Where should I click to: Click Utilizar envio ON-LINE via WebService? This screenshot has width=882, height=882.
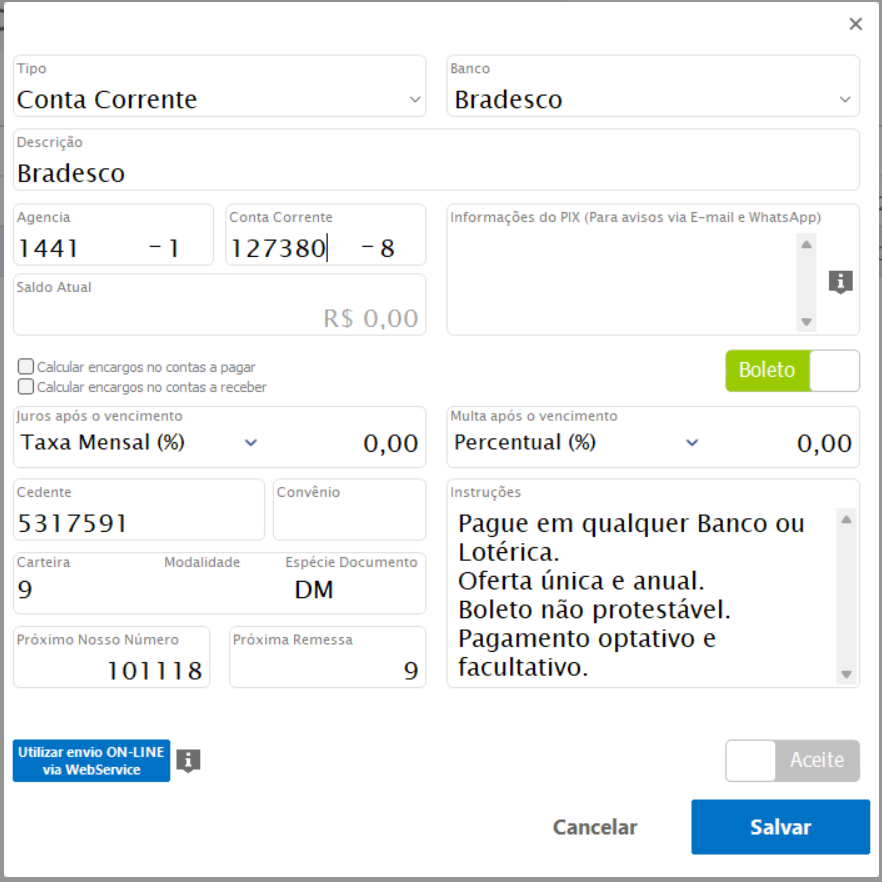pos(91,761)
